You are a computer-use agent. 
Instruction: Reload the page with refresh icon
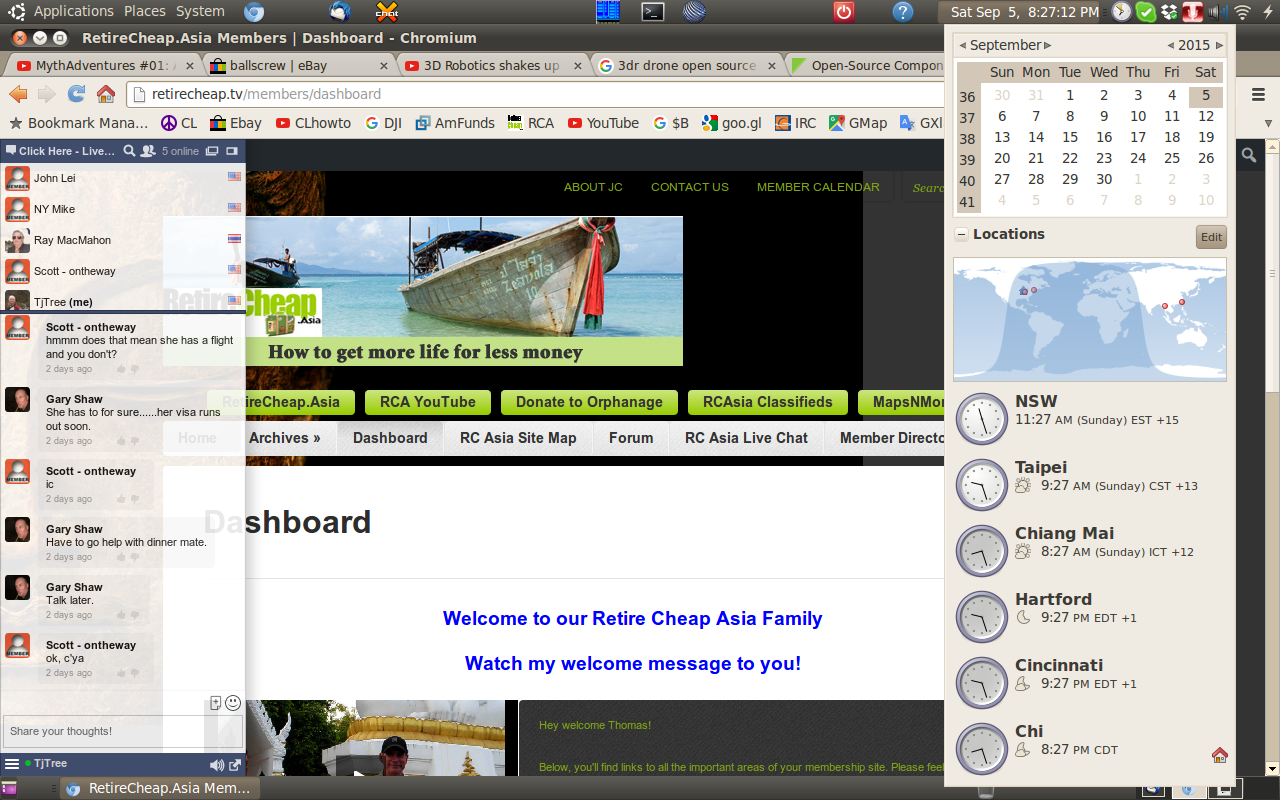tap(76, 94)
